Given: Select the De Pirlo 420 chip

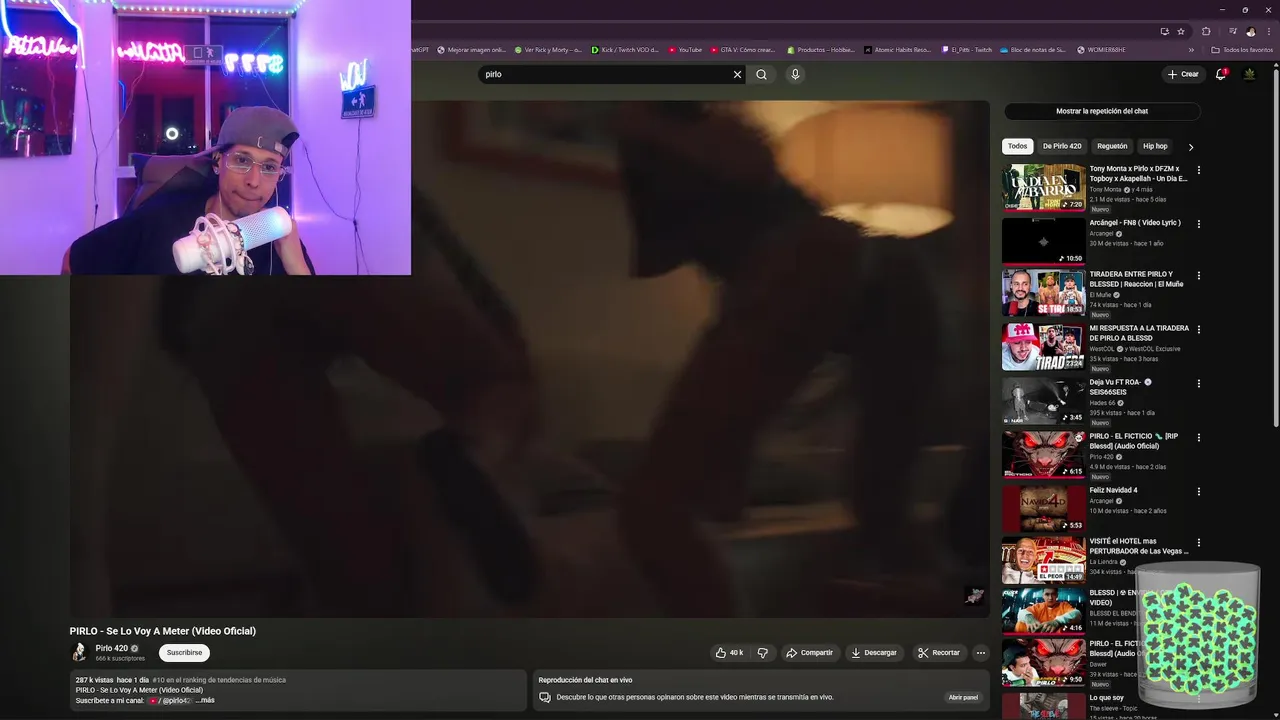Looking at the screenshot, I should click(x=1062, y=146).
